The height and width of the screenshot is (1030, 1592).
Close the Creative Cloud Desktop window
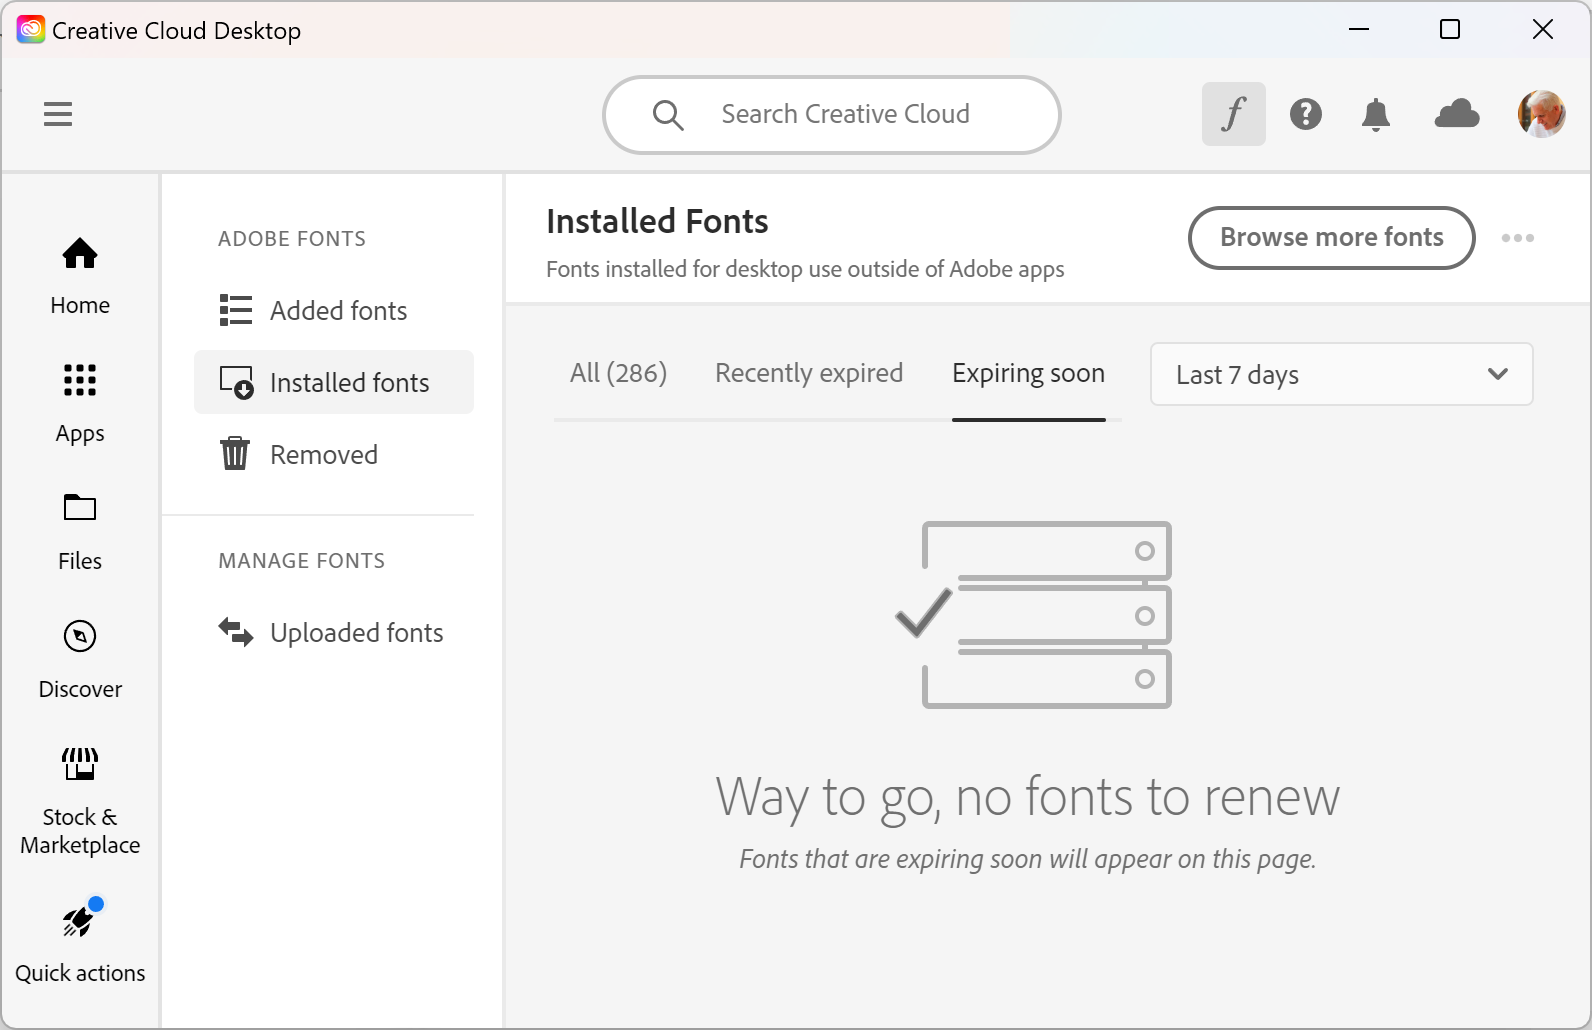tap(1543, 30)
